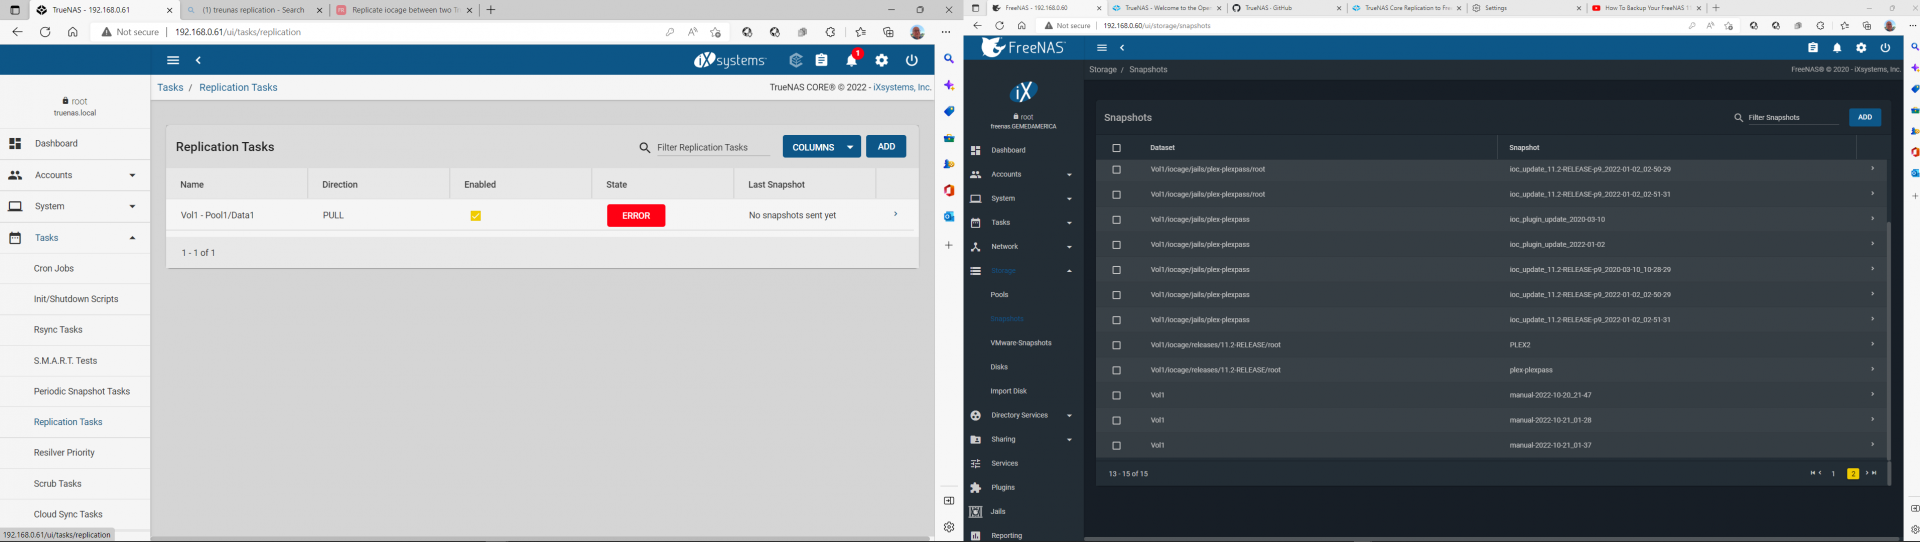
Task: Expand the Vol1 - Pool1/Data1 replication row
Action: pos(895,214)
